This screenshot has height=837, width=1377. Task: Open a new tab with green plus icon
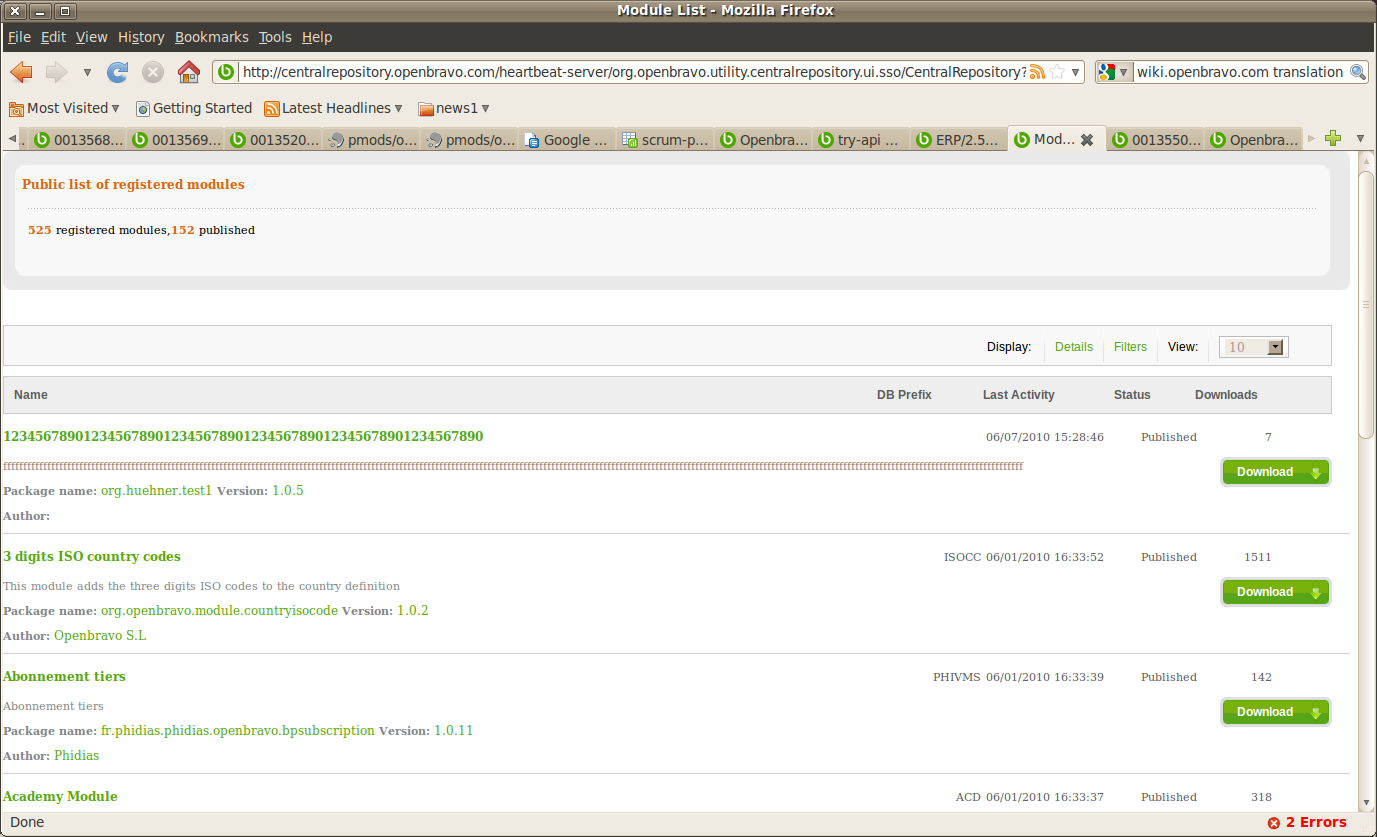[1332, 139]
